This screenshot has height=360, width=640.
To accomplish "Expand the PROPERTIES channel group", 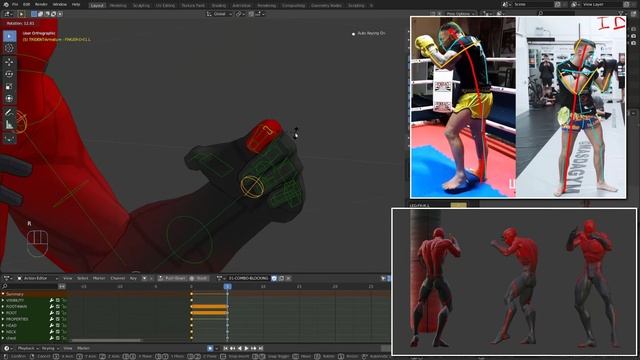I will tap(3, 319).
